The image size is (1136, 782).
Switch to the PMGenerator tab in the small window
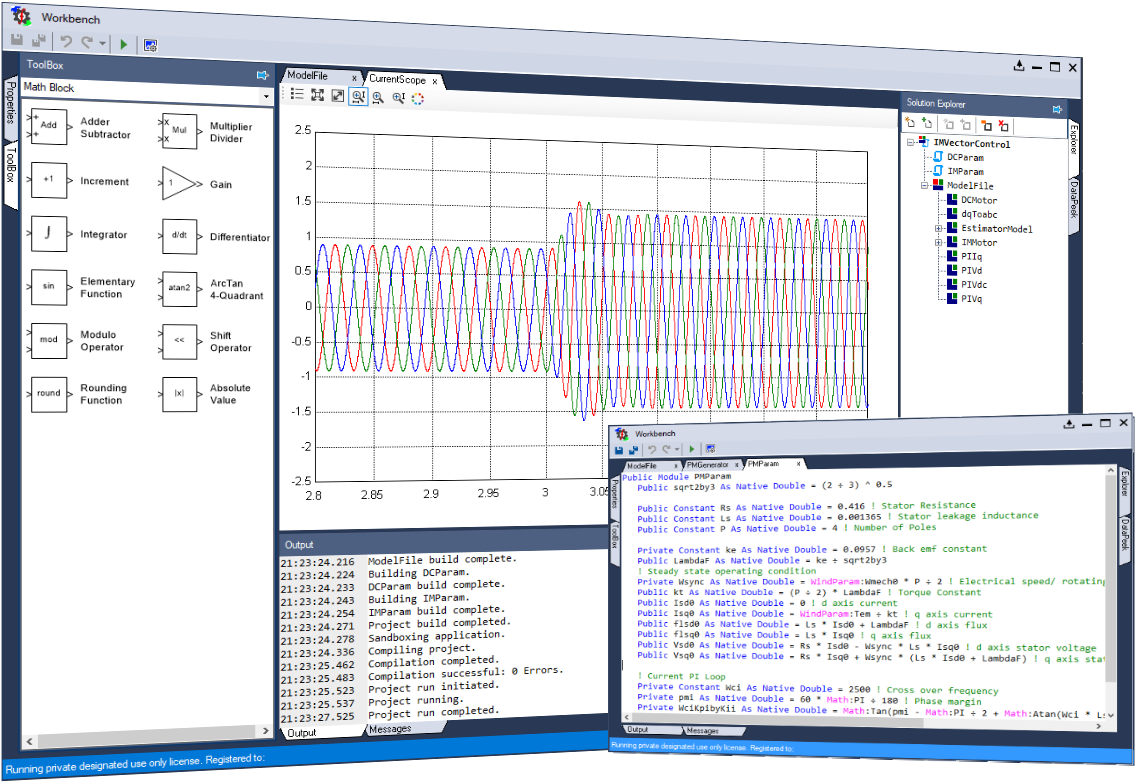coord(708,465)
